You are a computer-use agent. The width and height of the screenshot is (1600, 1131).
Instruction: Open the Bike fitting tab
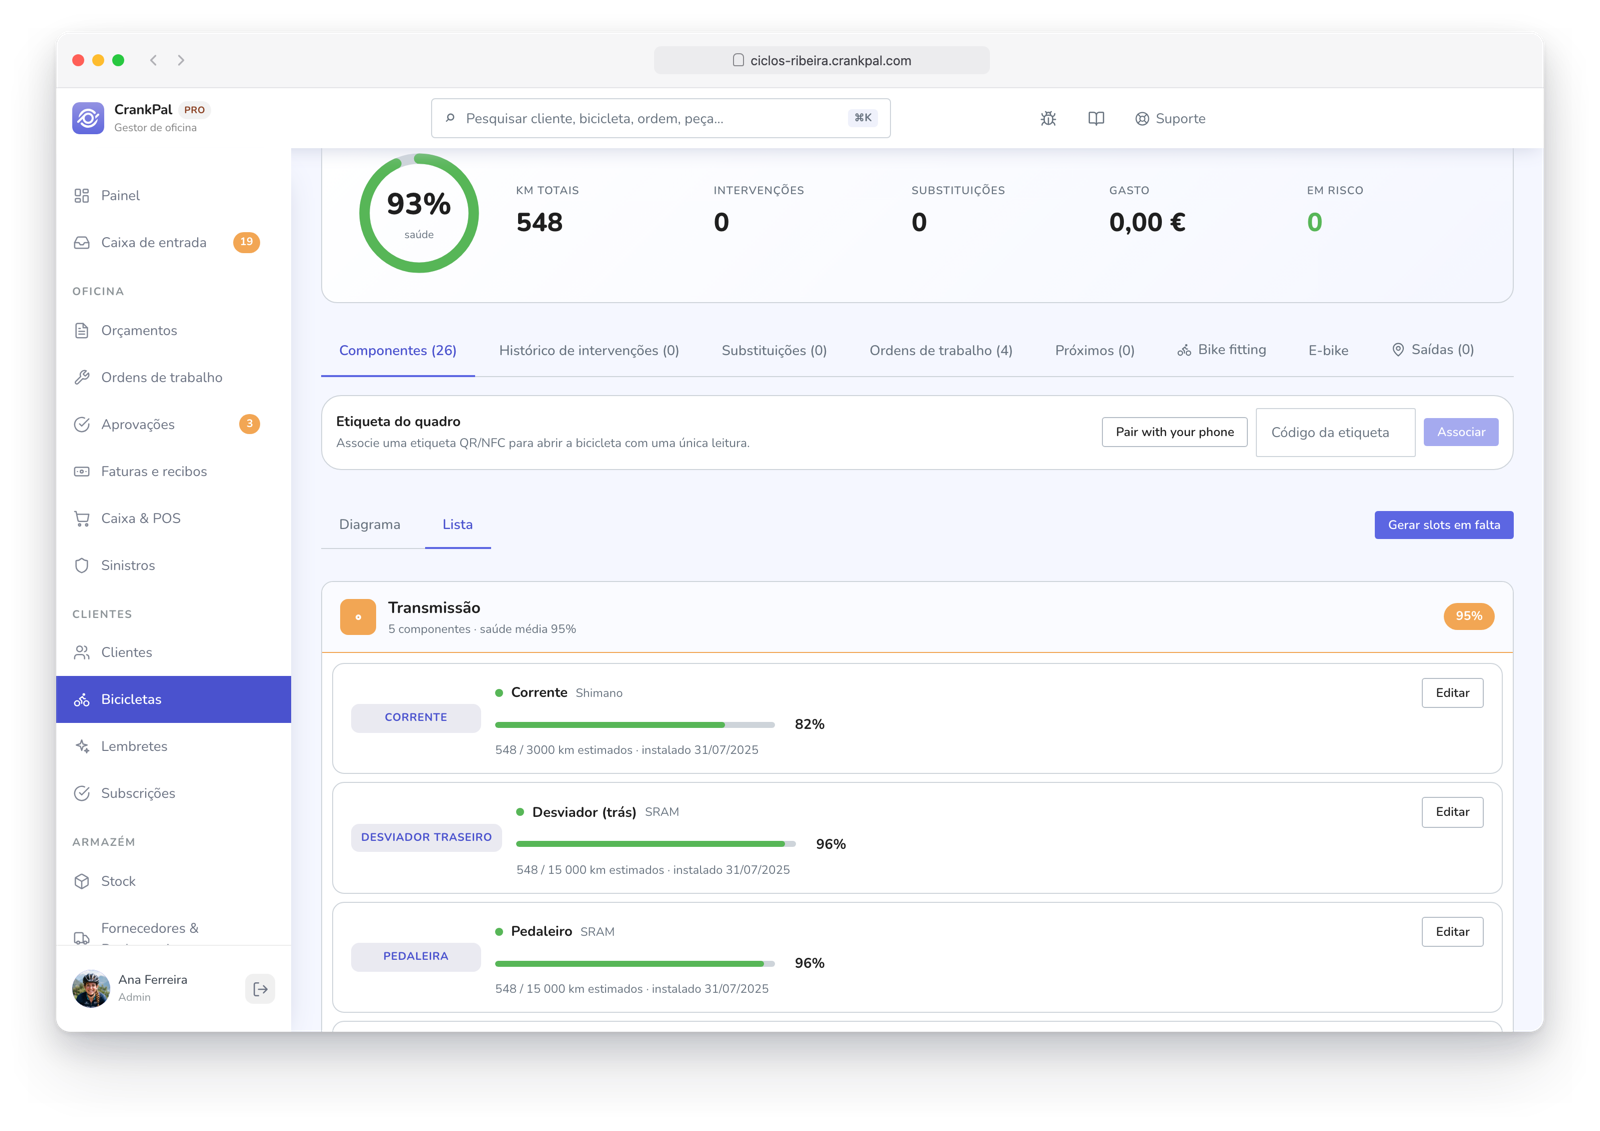(x=1221, y=350)
